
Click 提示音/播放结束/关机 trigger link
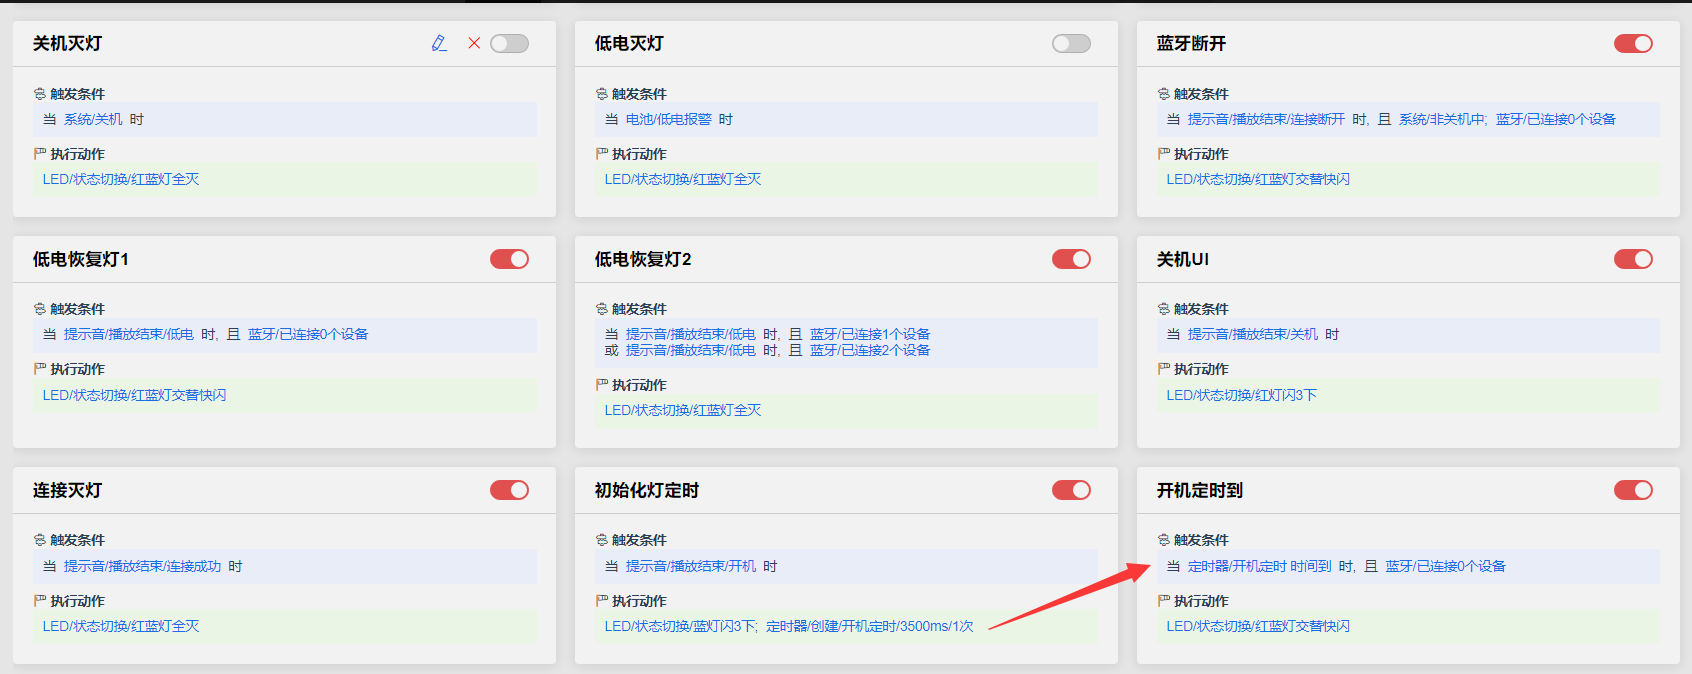coord(1253,334)
